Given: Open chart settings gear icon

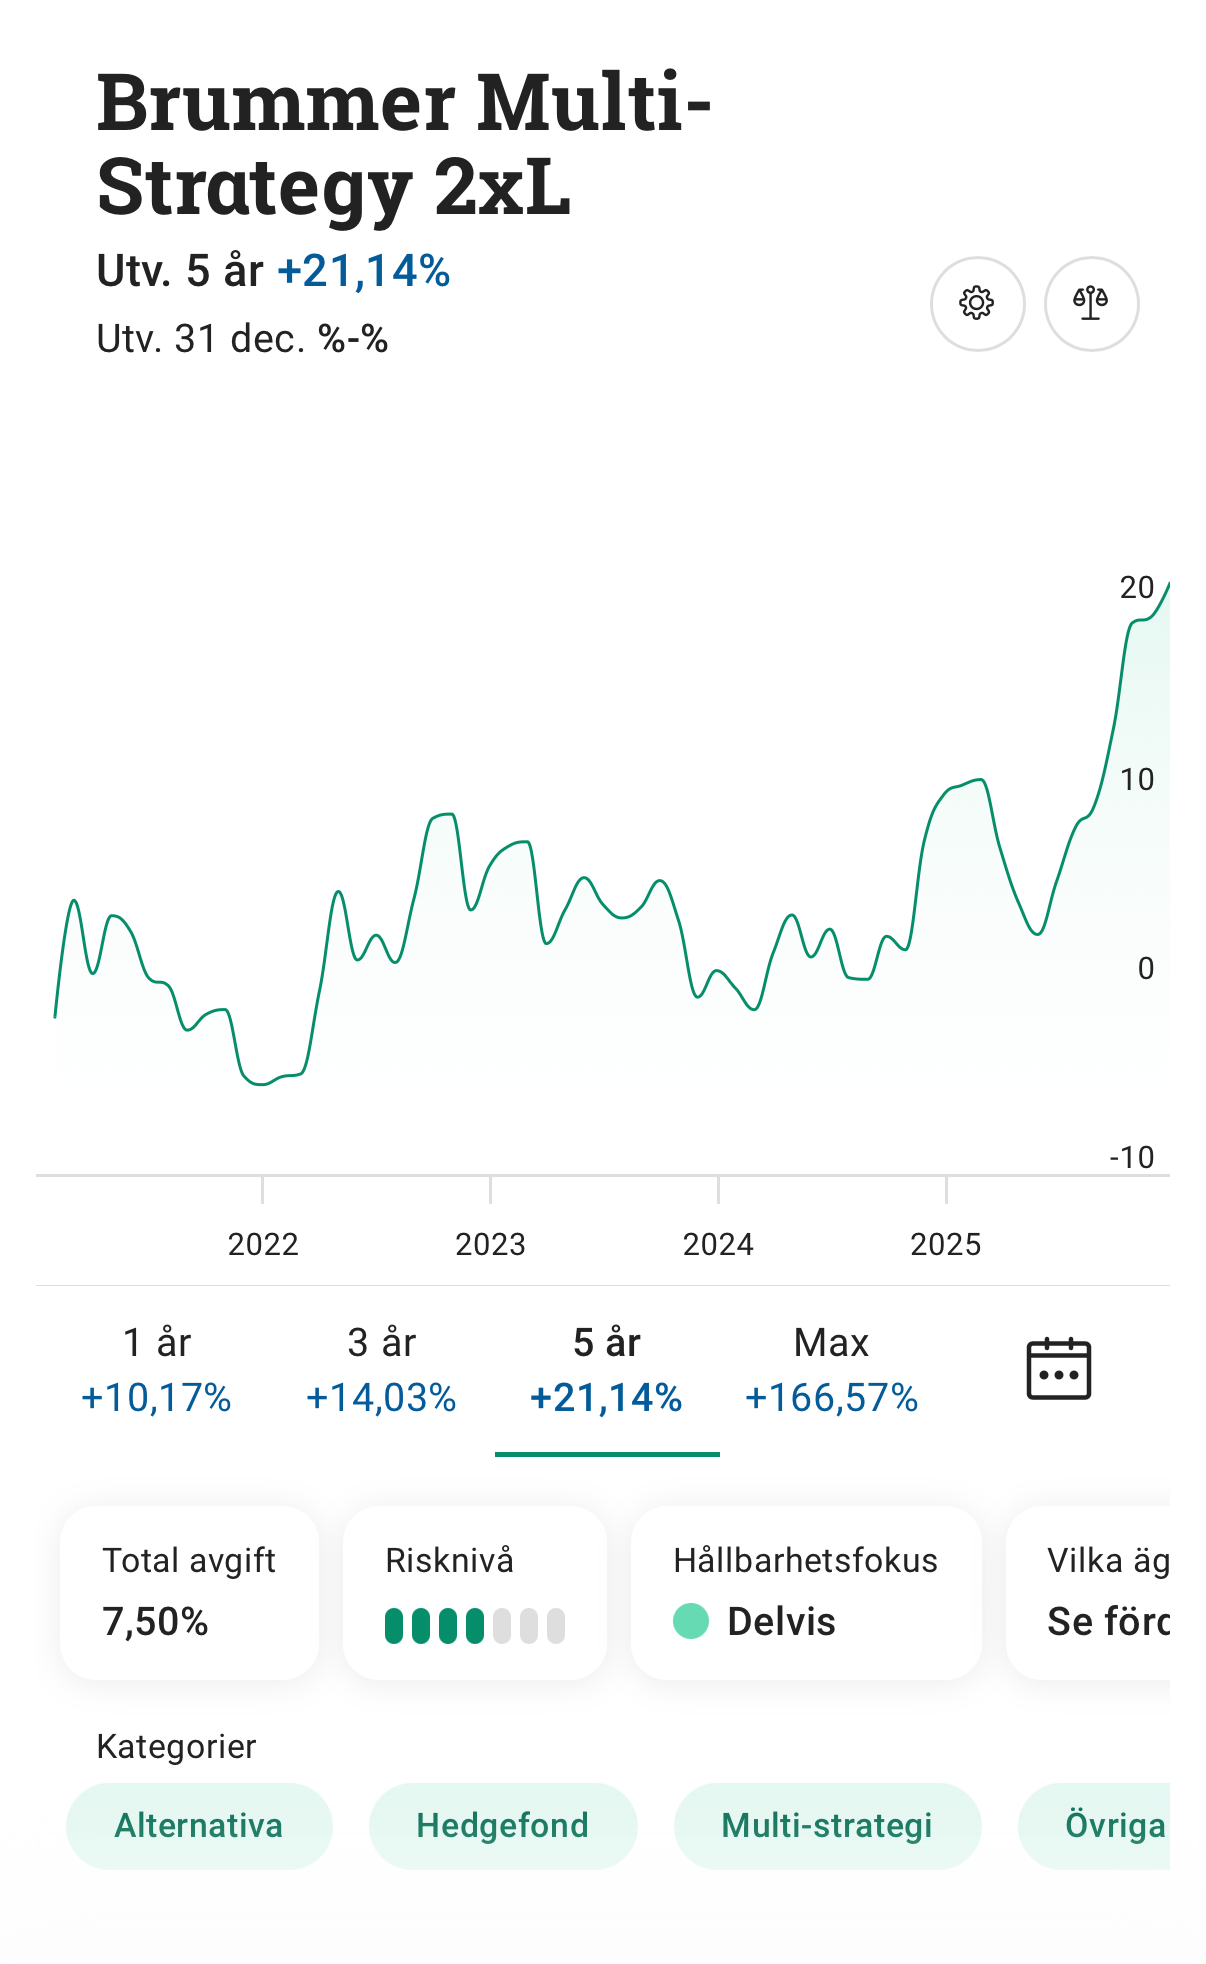Looking at the screenshot, I should point(977,303).
